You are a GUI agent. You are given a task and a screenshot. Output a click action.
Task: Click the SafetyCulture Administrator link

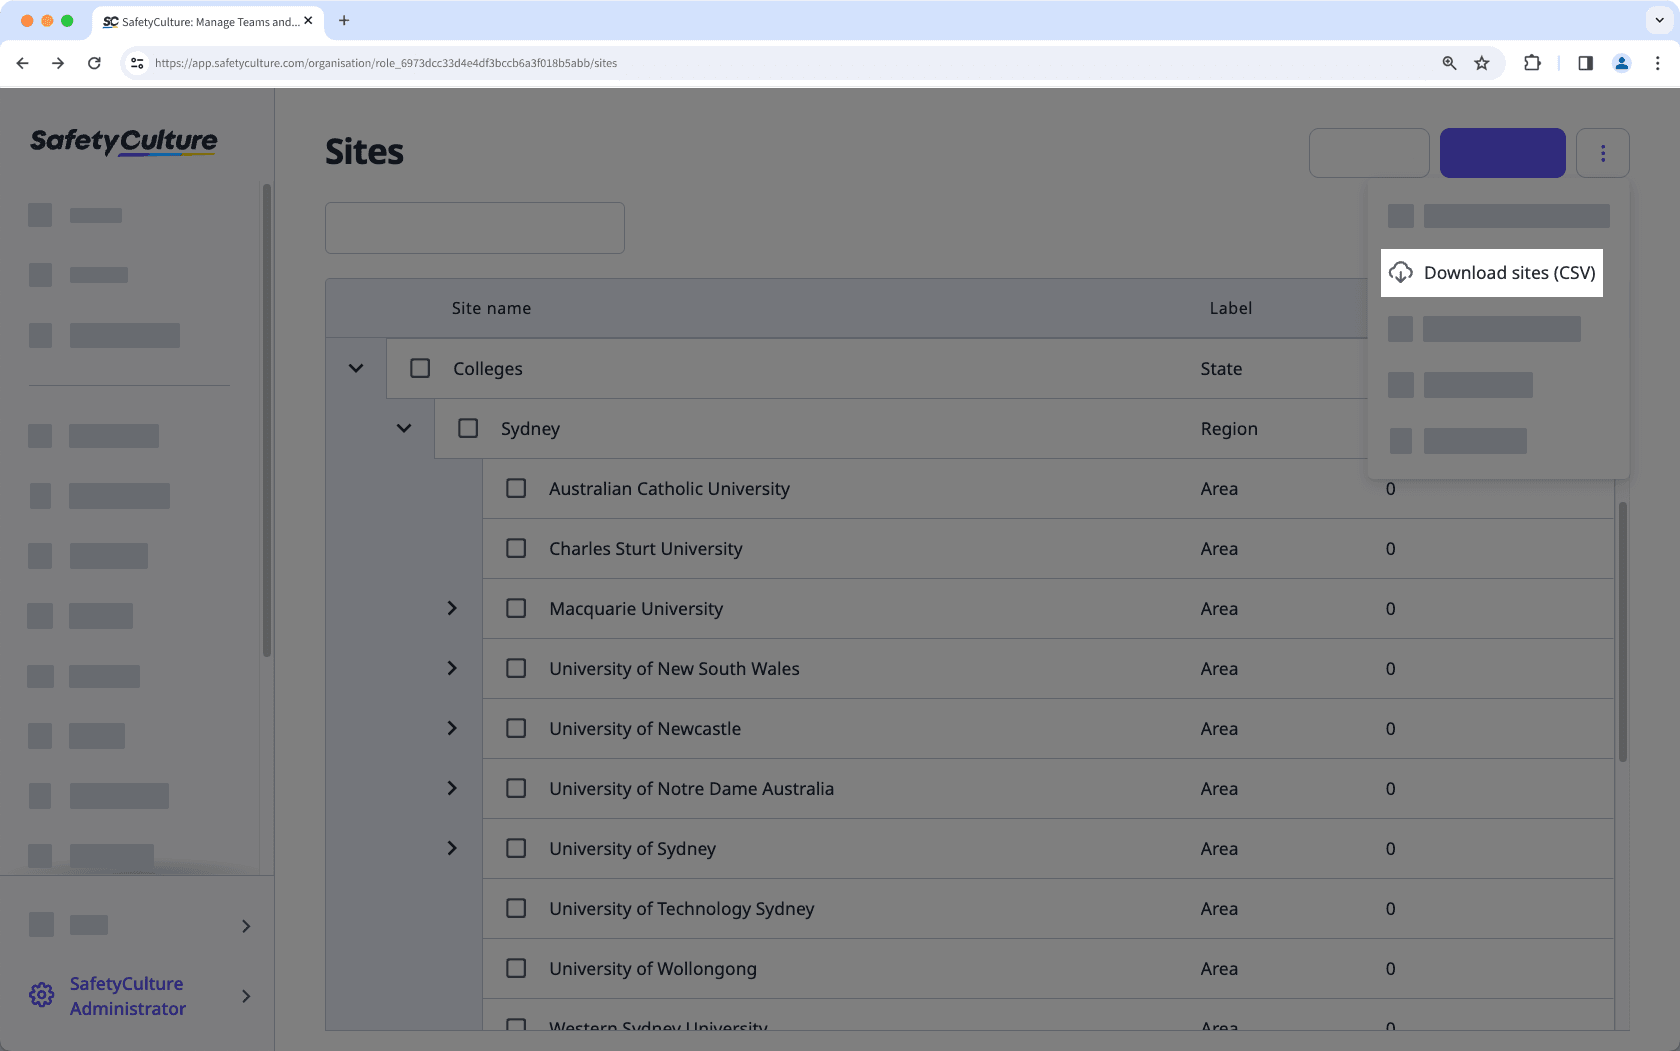coord(127,995)
